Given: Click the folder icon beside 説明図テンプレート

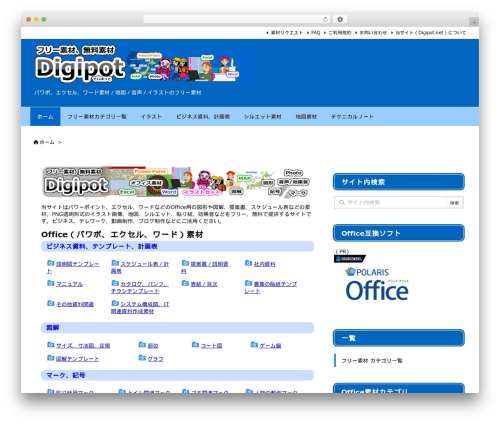Looking at the screenshot, I should pos(50,263).
